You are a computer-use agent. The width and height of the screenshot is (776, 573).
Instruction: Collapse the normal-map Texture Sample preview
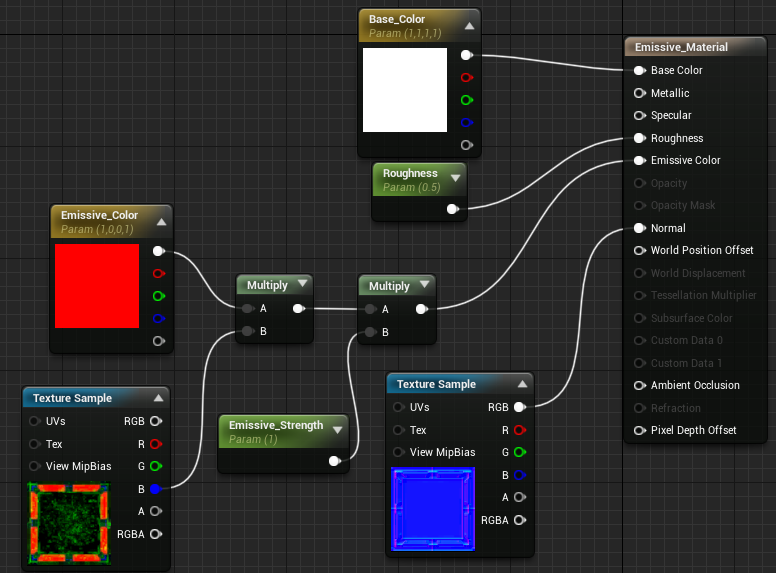pos(523,384)
